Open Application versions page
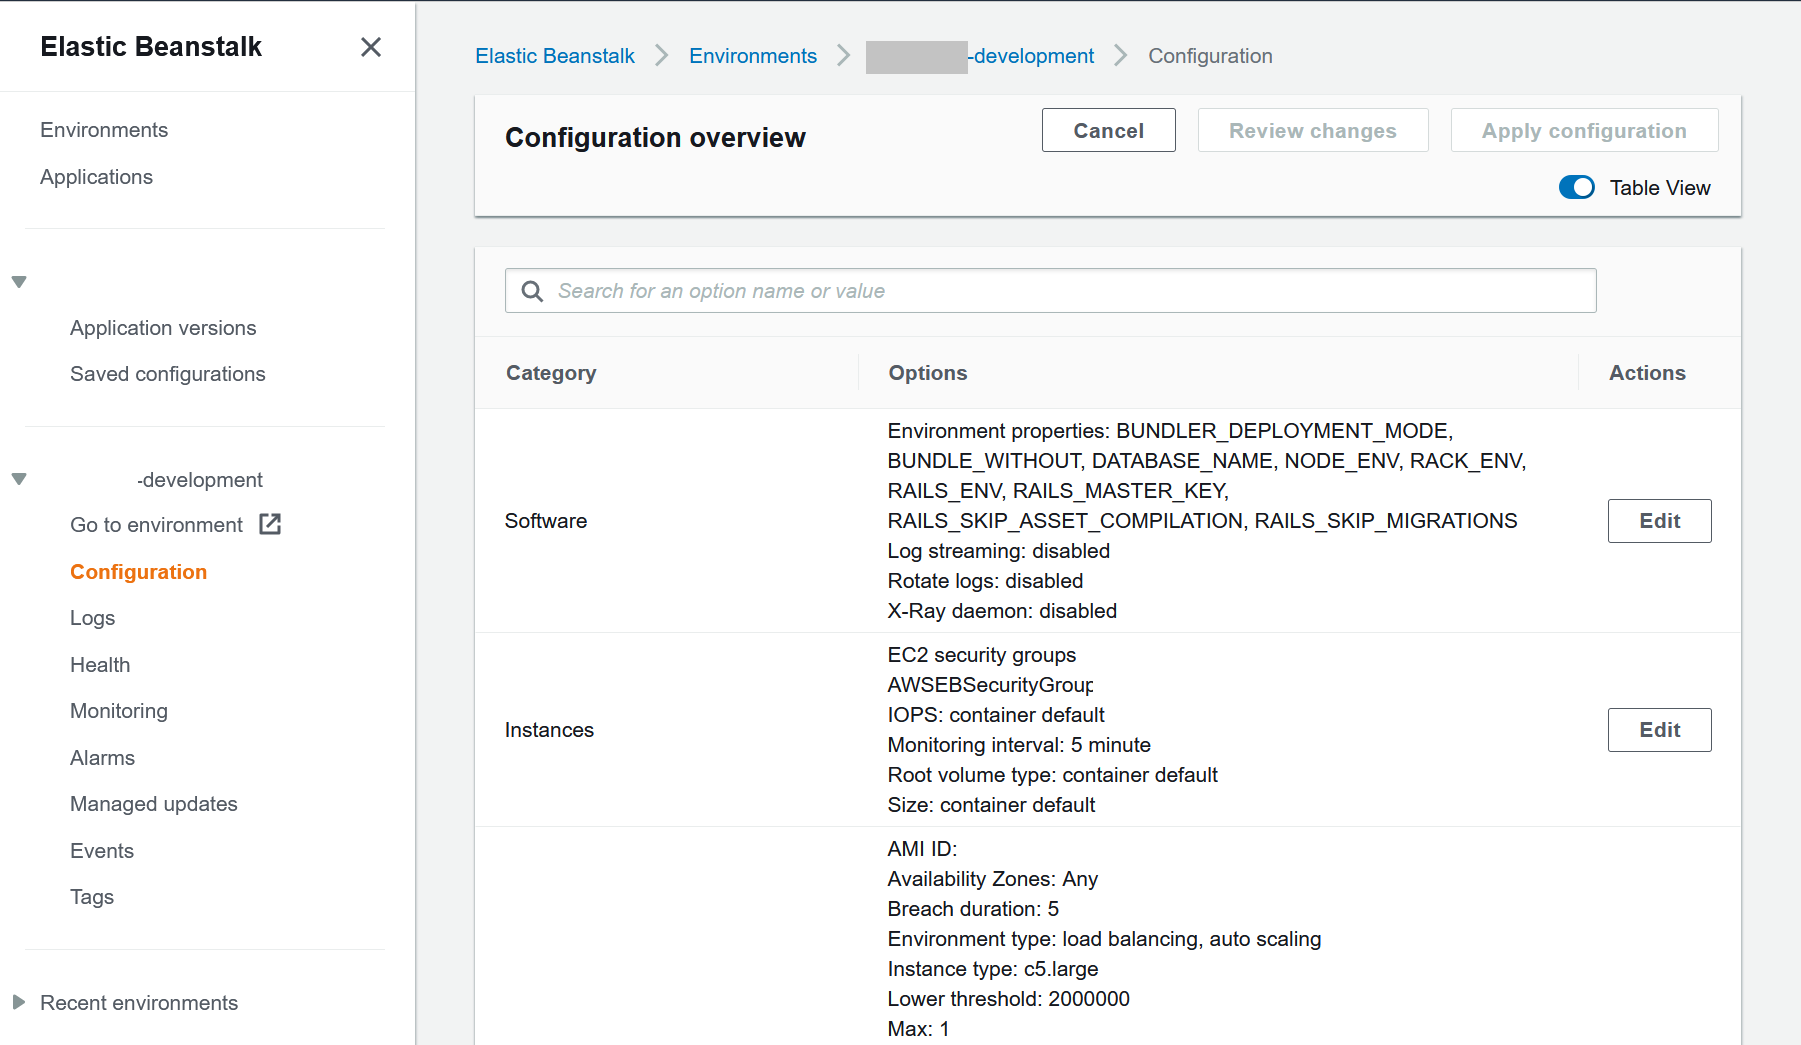 click(163, 328)
